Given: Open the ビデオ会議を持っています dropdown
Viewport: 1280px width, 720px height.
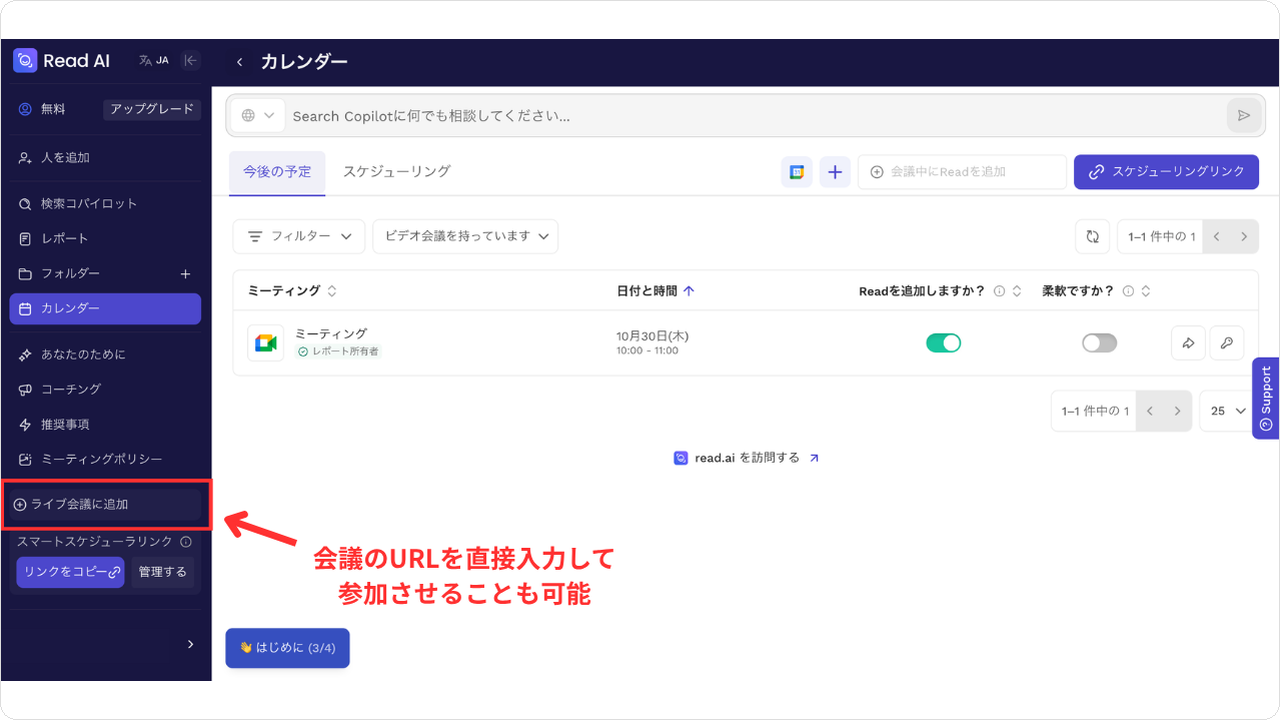Looking at the screenshot, I should (x=466, y=237).
